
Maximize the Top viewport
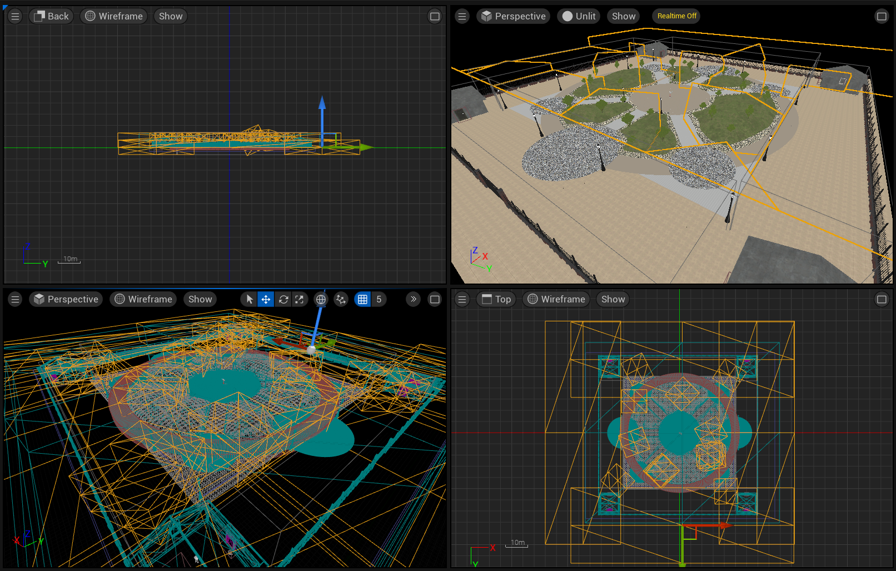(881, 299)
